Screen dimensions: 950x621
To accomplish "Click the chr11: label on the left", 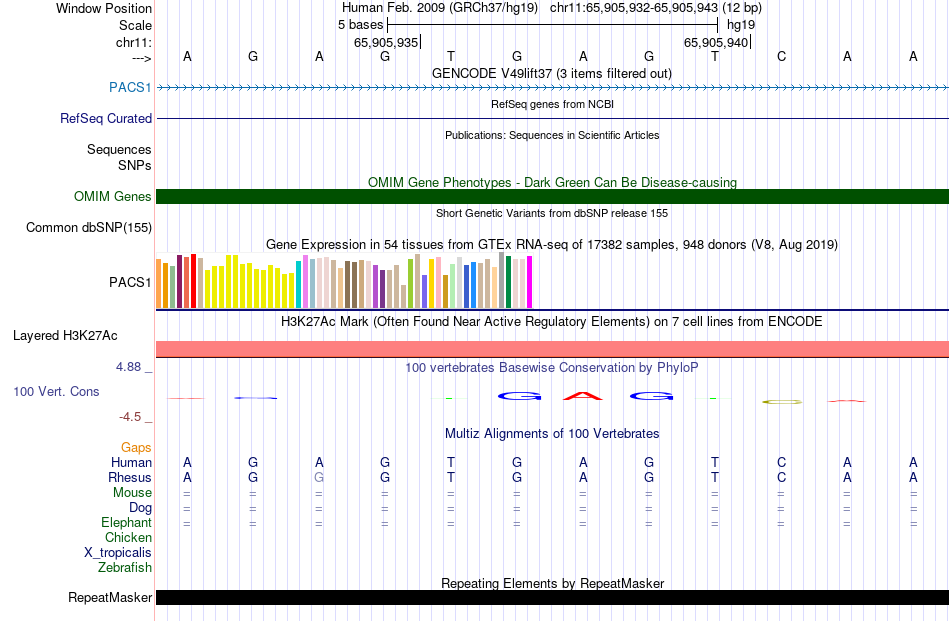I will point(133,42).
